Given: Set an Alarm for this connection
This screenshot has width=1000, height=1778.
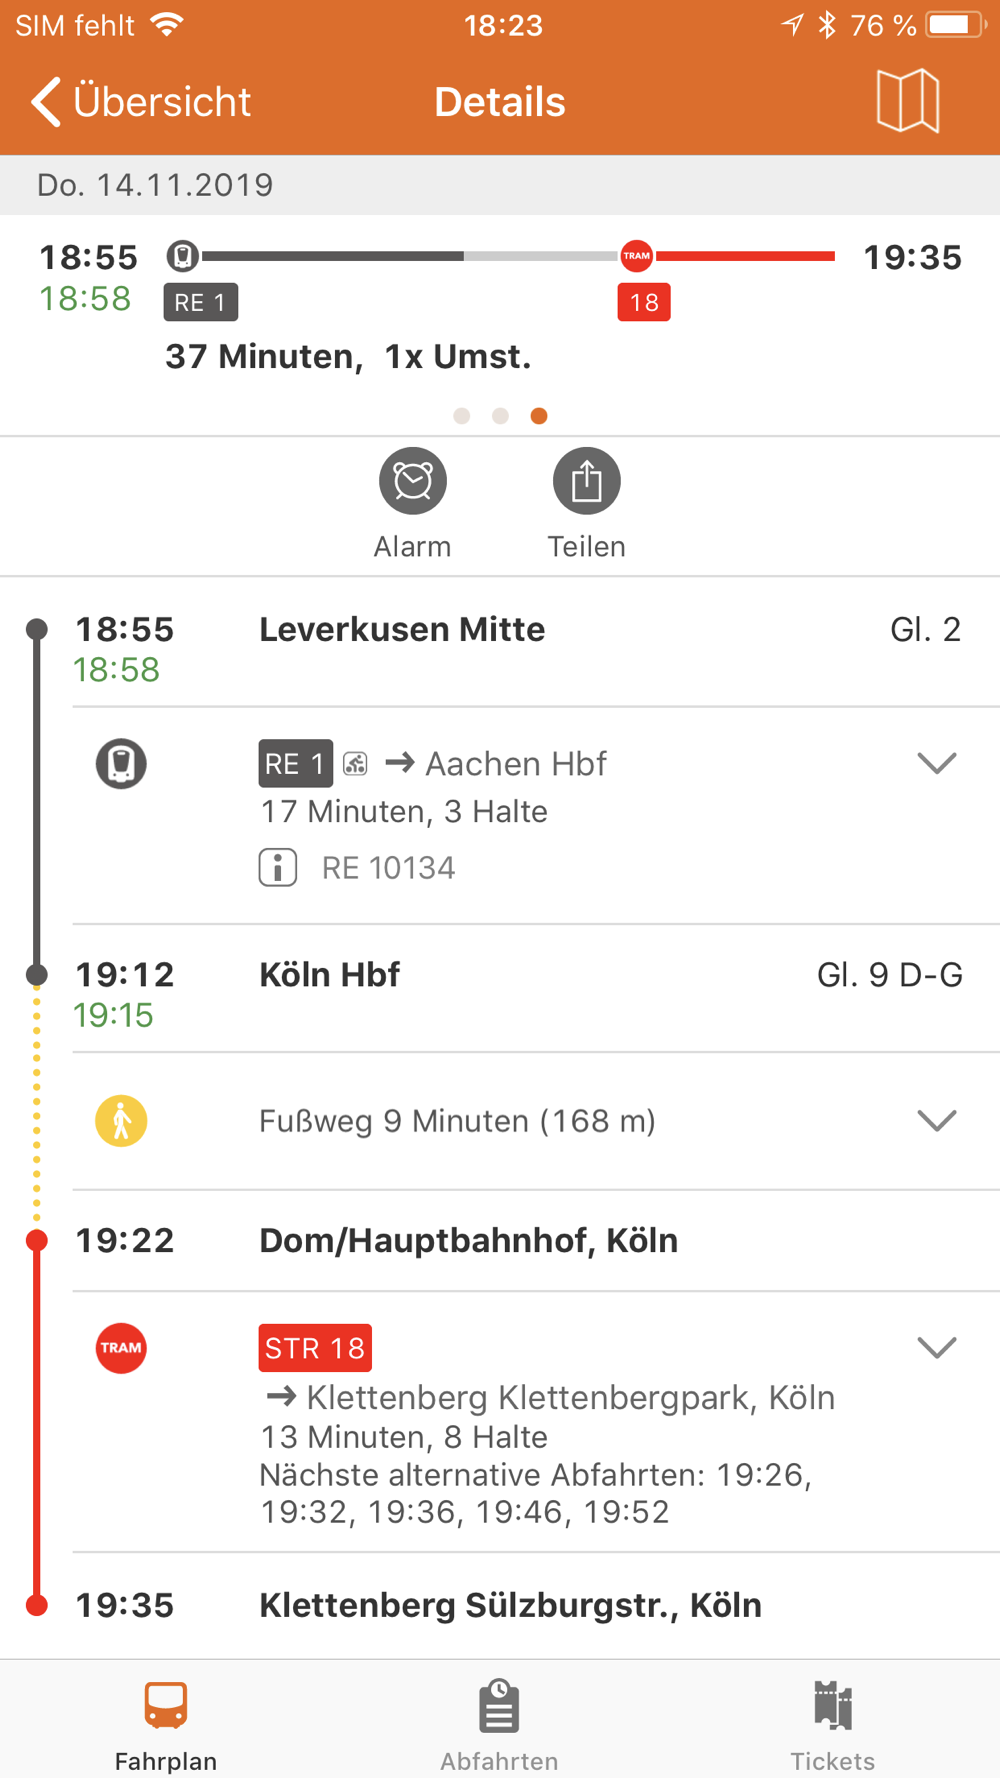Looking at the screenshot, I should pos(412,481).
